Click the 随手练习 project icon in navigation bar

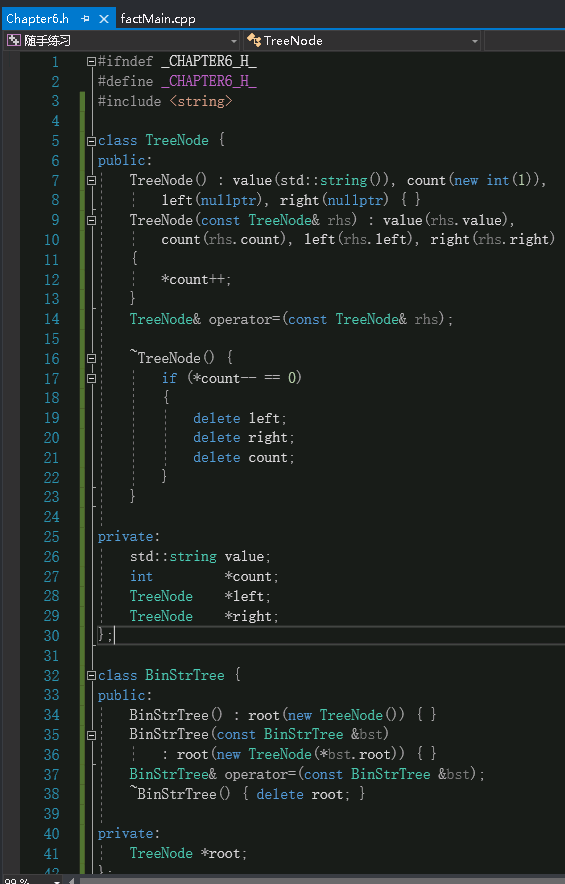(13, 41)
